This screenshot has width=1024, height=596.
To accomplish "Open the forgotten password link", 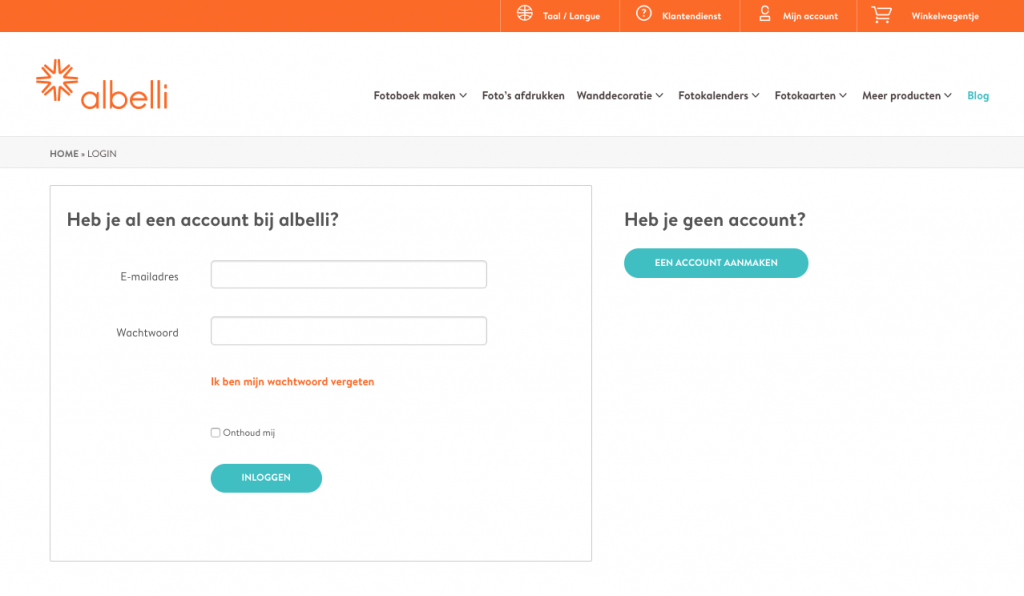I will tap(293, 382).
